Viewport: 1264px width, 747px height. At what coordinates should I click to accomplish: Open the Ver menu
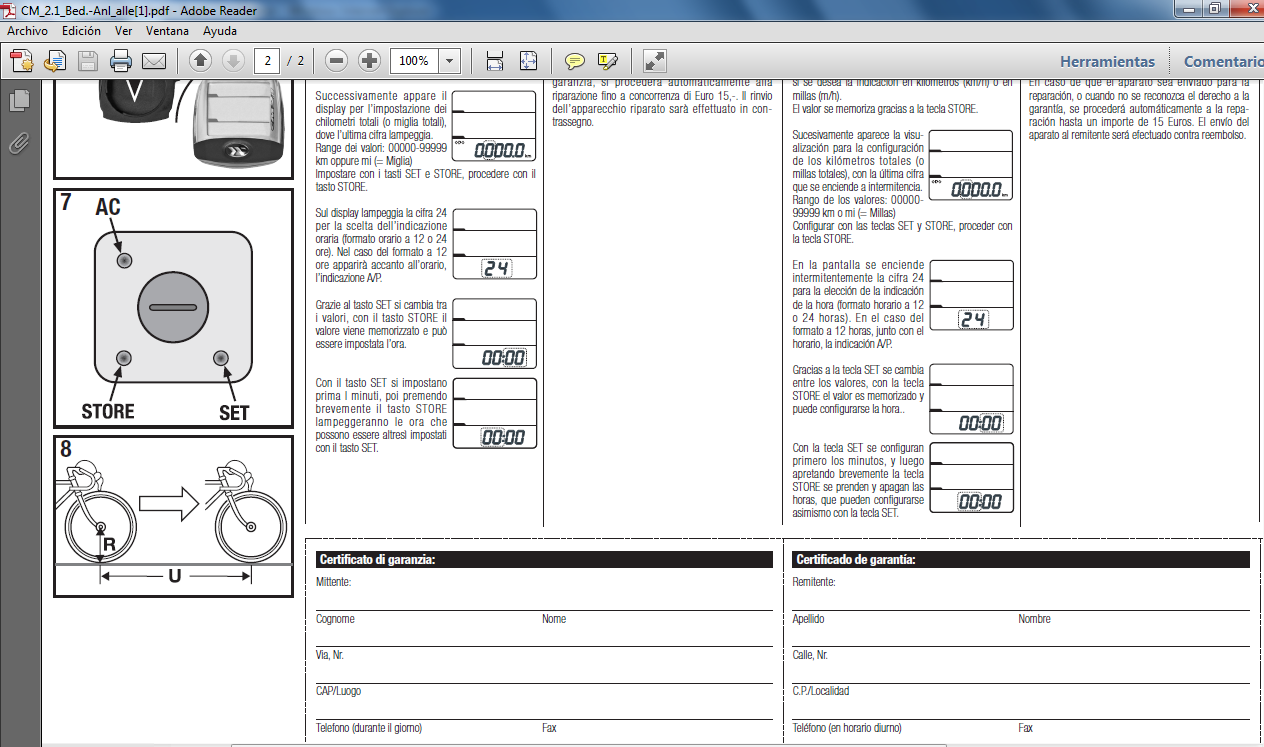[x=124, y=31]
